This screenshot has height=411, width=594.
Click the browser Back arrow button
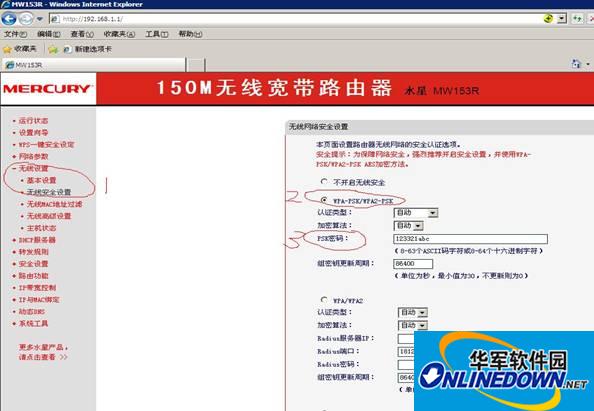tap(9, 19)
